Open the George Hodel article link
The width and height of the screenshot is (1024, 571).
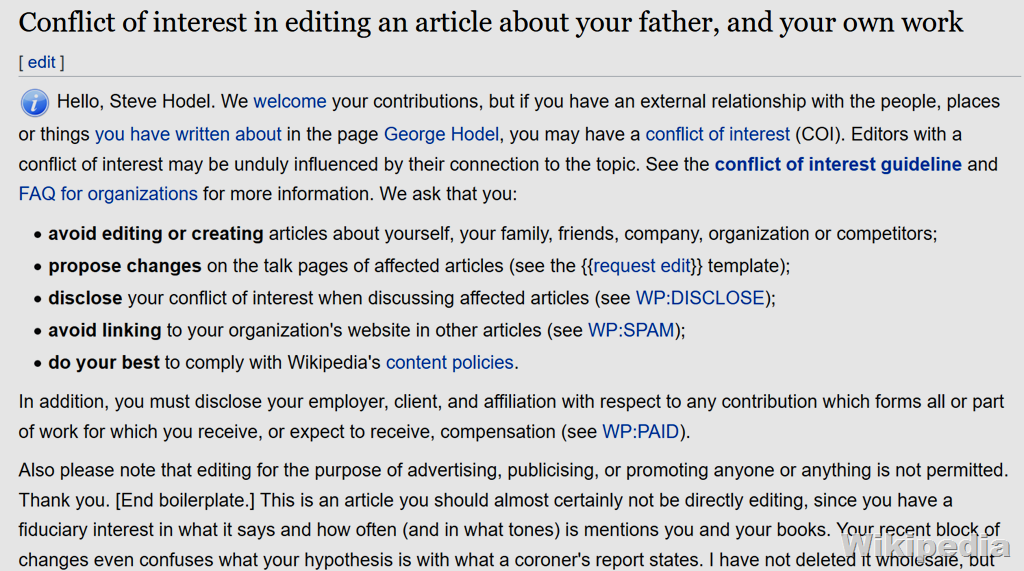pos(441,134)
